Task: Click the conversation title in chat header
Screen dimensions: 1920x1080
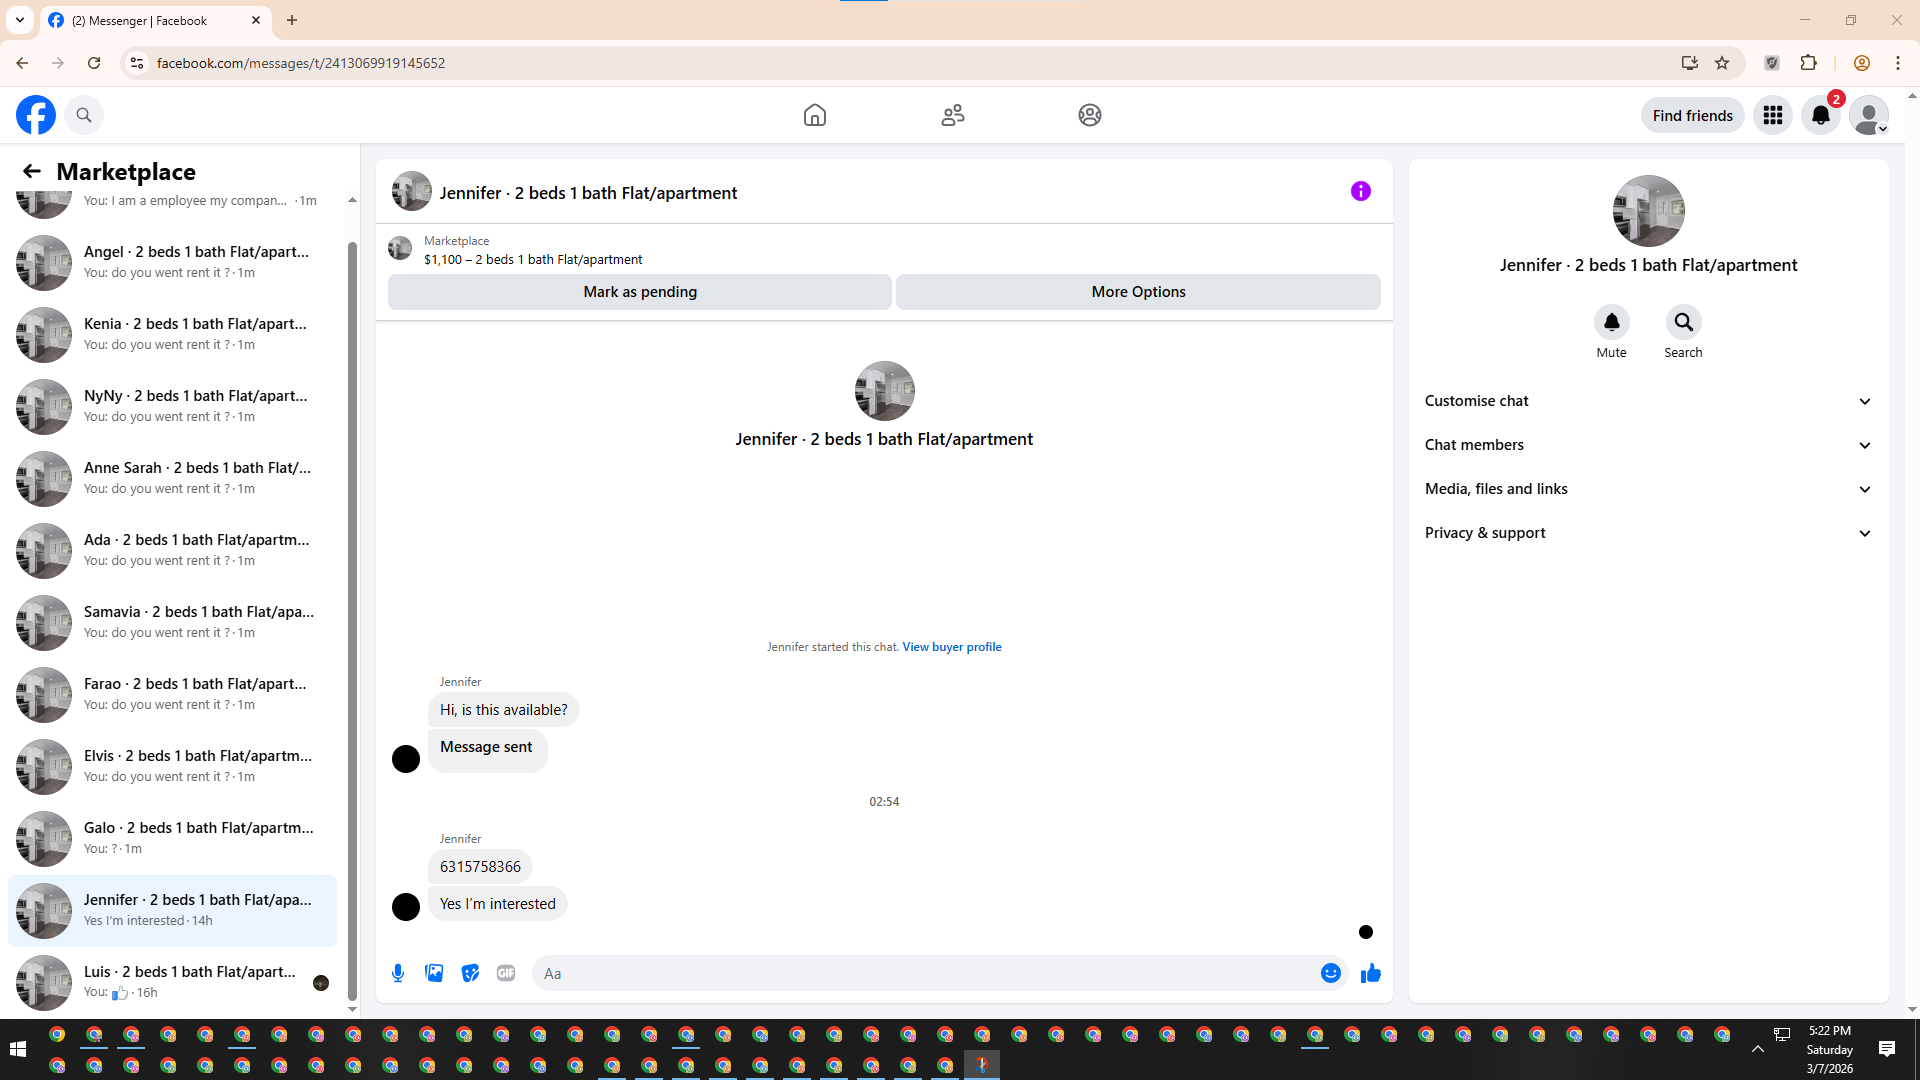Action: [588, 193]
